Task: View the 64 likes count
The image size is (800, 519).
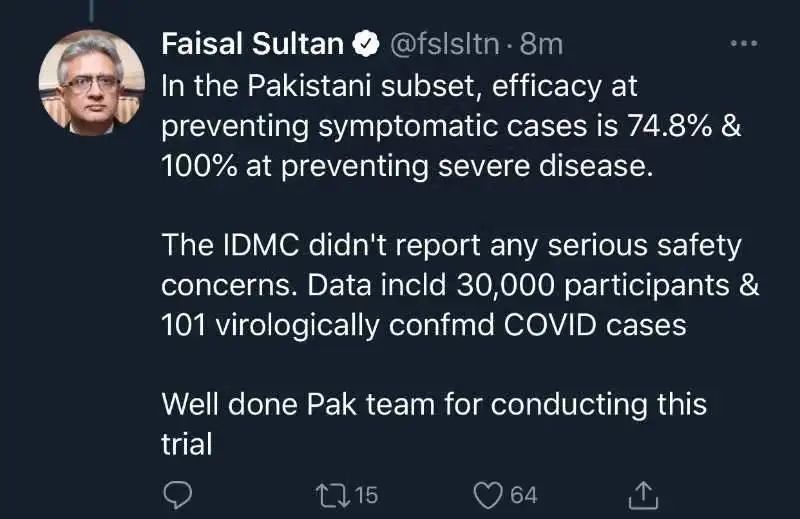Action: point(524,494)
